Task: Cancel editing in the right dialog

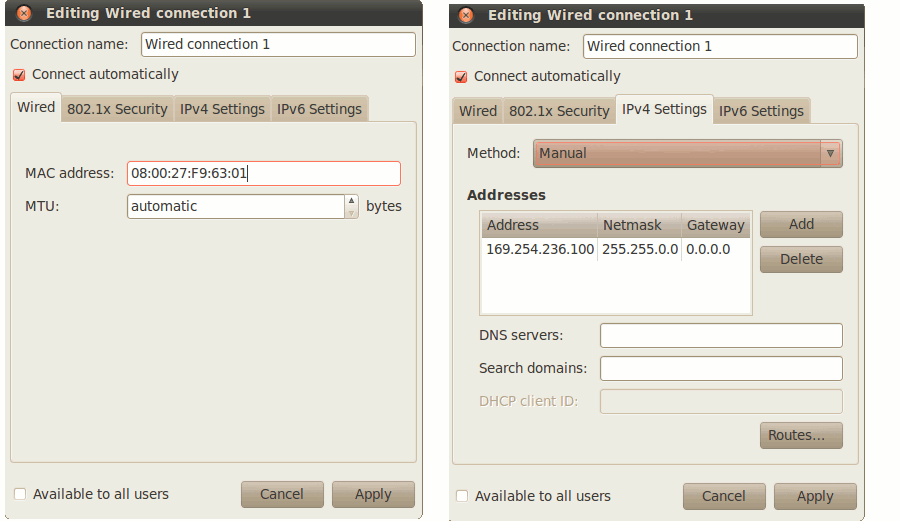Action: tap(723, 496)
